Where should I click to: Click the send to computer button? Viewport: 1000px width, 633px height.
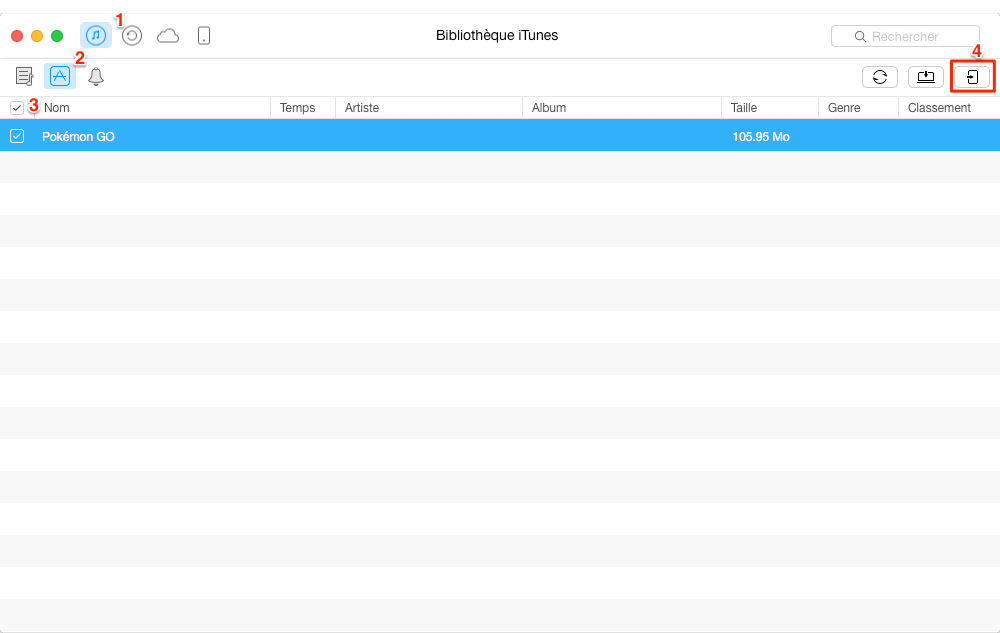[x=926, y=77]
